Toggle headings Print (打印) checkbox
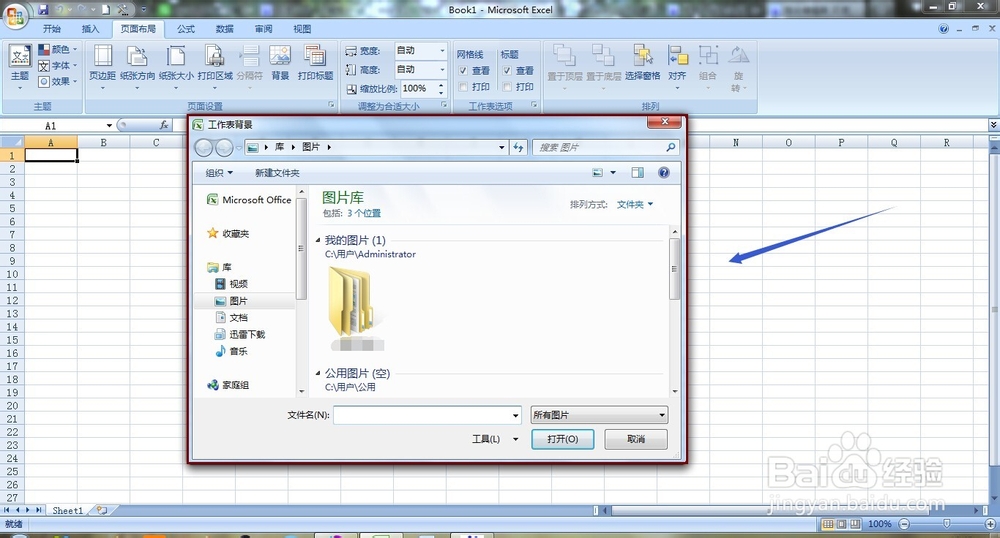The width and height of the screenshot is (1000, 538). tap(507, 87)
